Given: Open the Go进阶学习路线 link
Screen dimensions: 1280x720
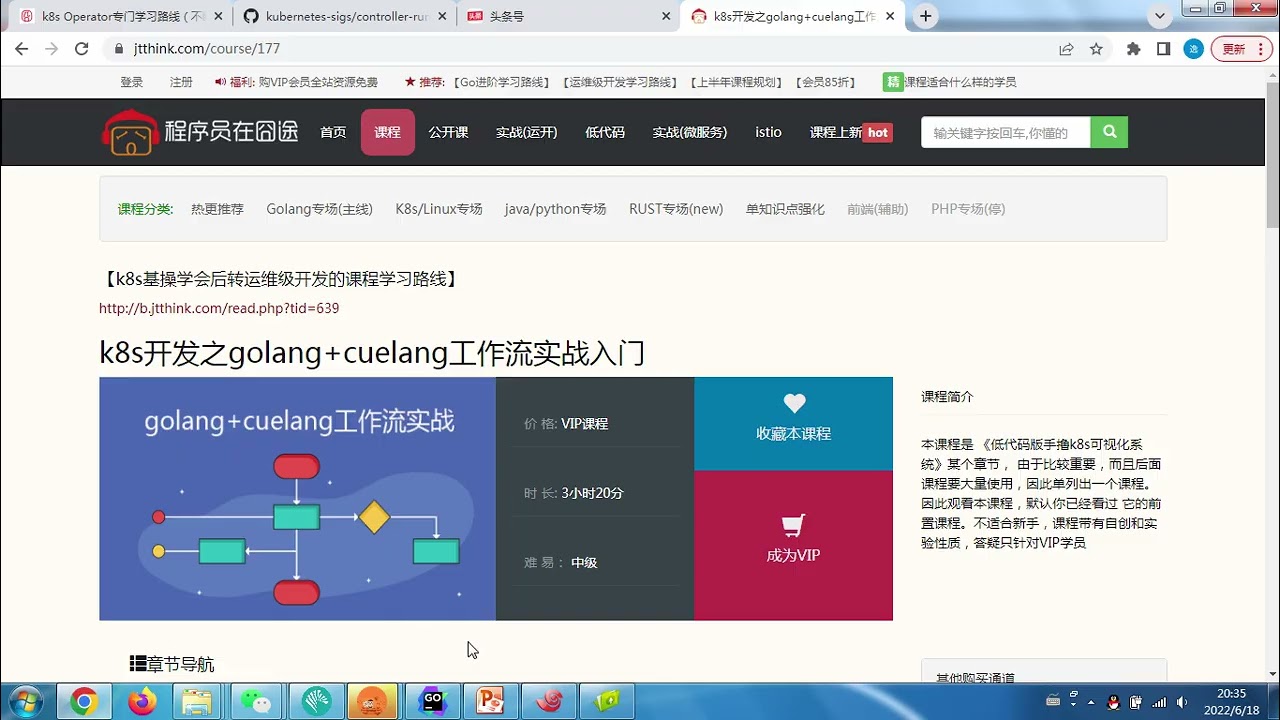Looking at the screenshot, I should coord(501,82).
